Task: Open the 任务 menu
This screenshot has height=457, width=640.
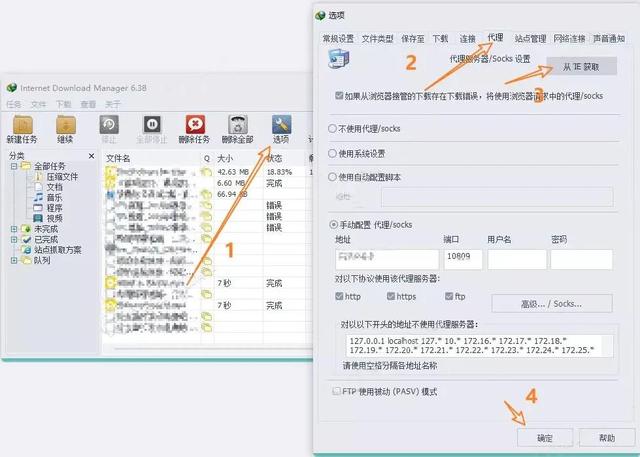Action: pyautogui.click(x=14, y=104)
